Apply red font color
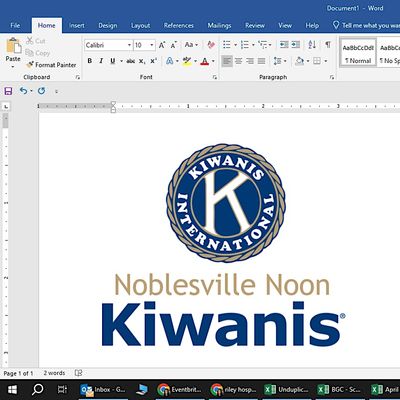This screenshot has width=400, height=400. (205, 61)
